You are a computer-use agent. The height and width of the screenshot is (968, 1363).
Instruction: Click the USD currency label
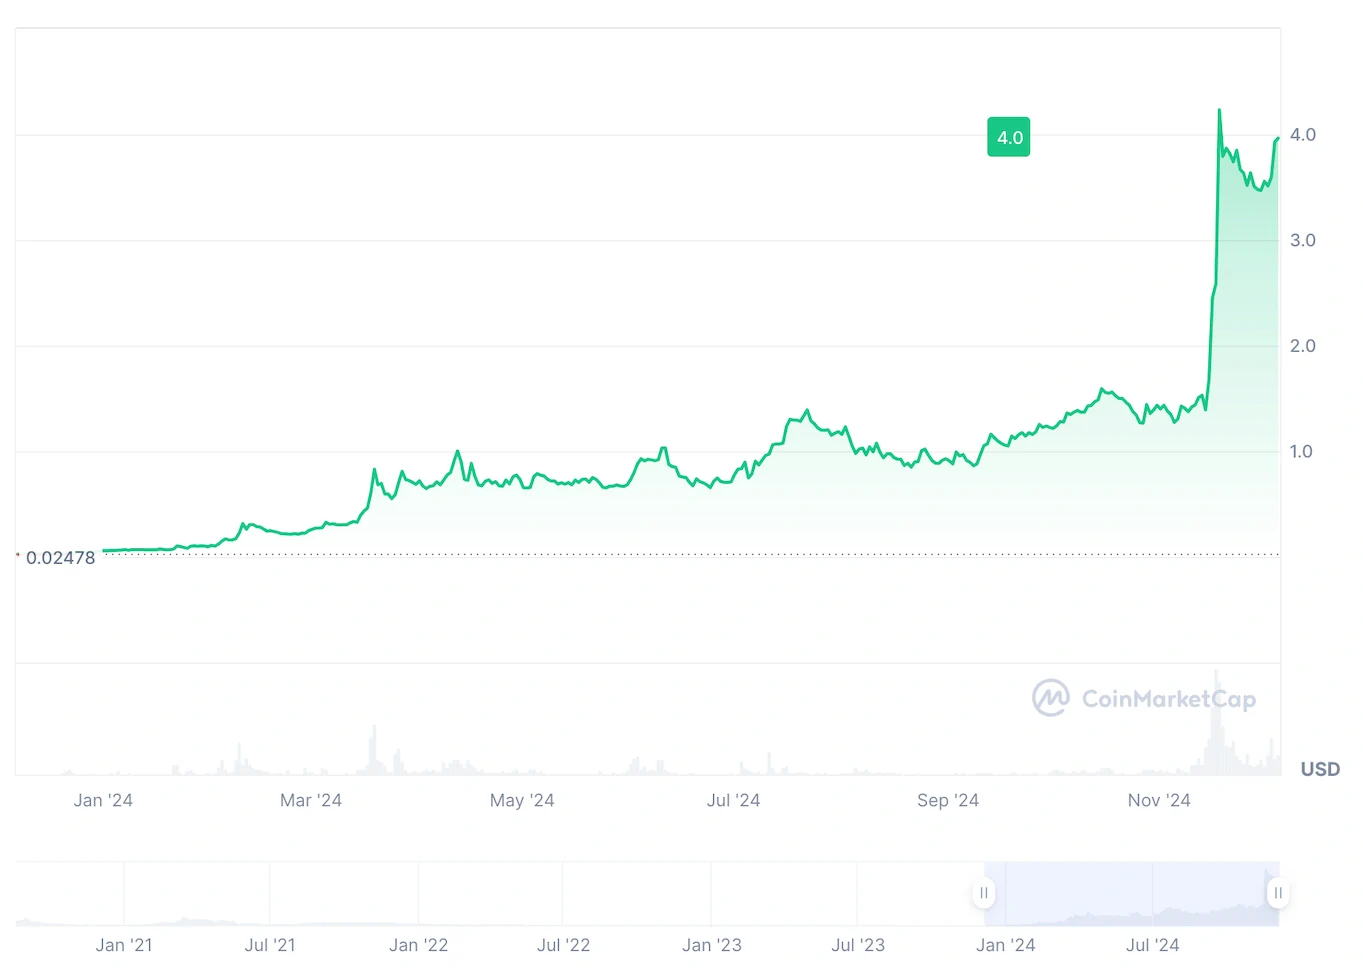(1319, 769)
